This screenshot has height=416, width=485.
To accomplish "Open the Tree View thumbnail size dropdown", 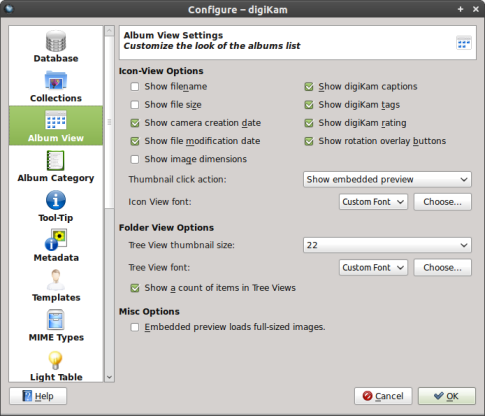I will click(x=387, y=245).
